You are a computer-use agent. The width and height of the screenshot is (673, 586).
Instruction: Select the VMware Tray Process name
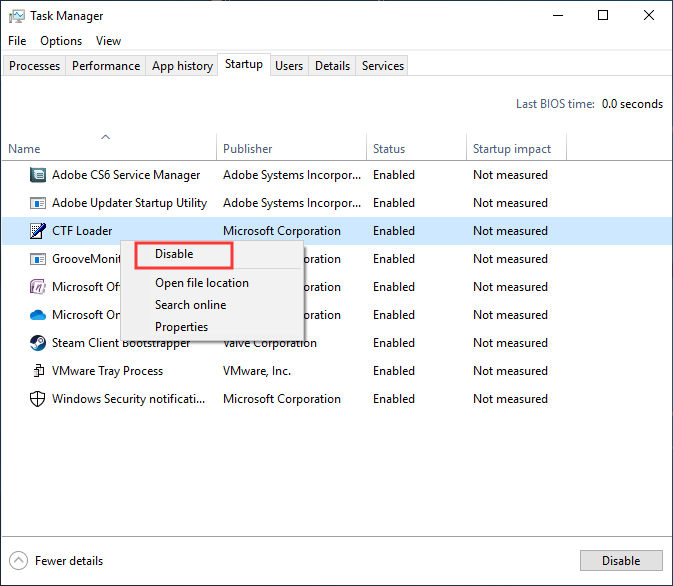coord(107,371)
